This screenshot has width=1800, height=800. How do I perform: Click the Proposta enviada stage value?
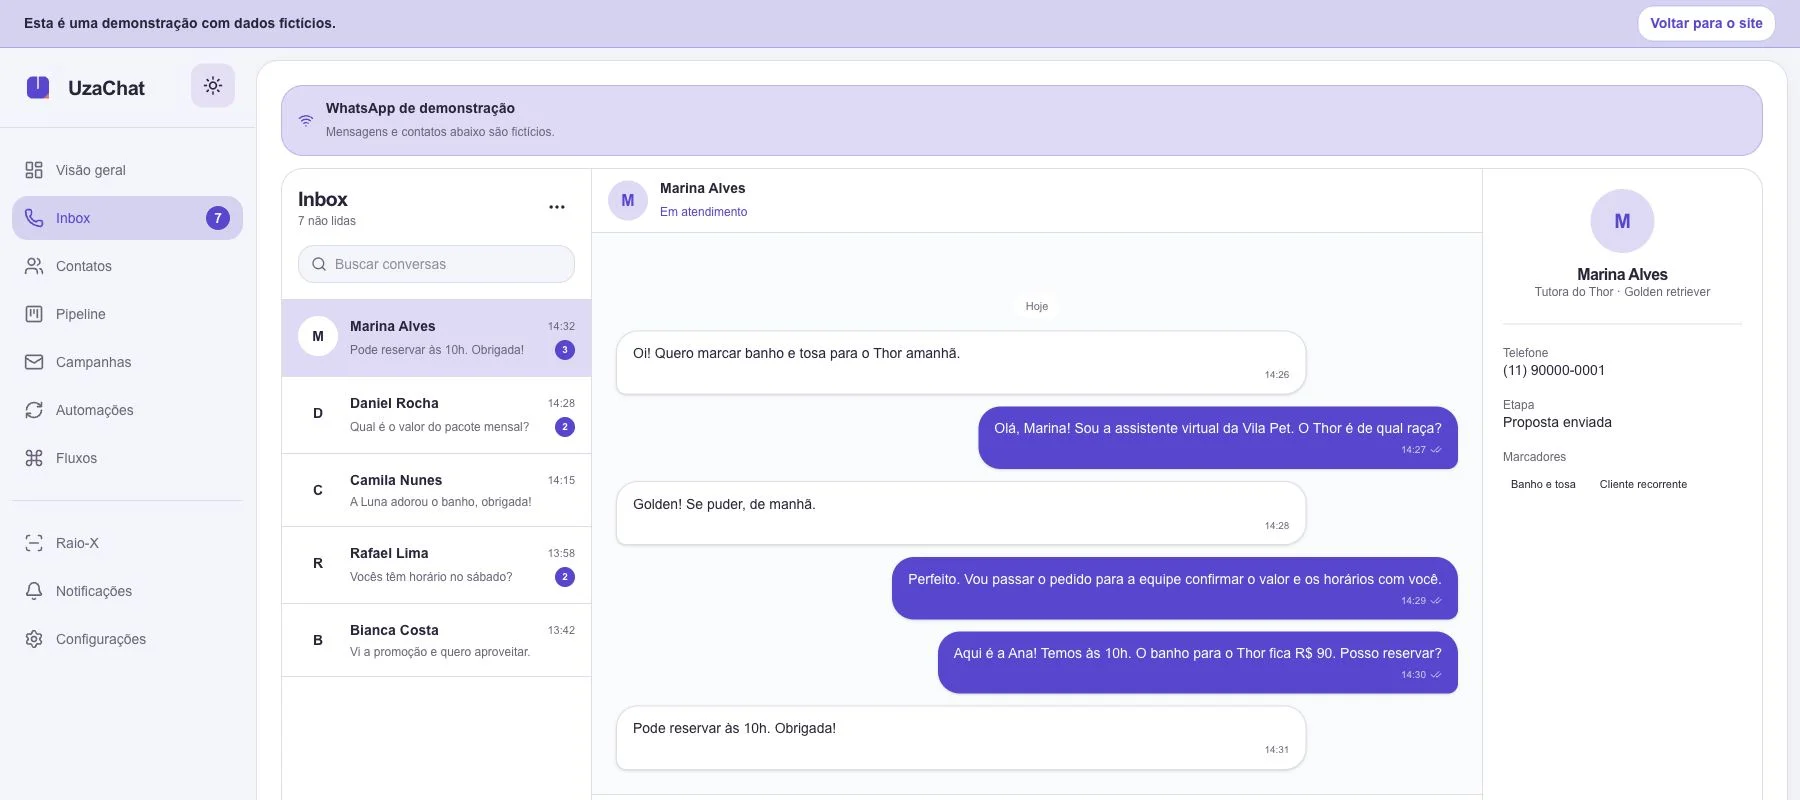[1557, 422]
